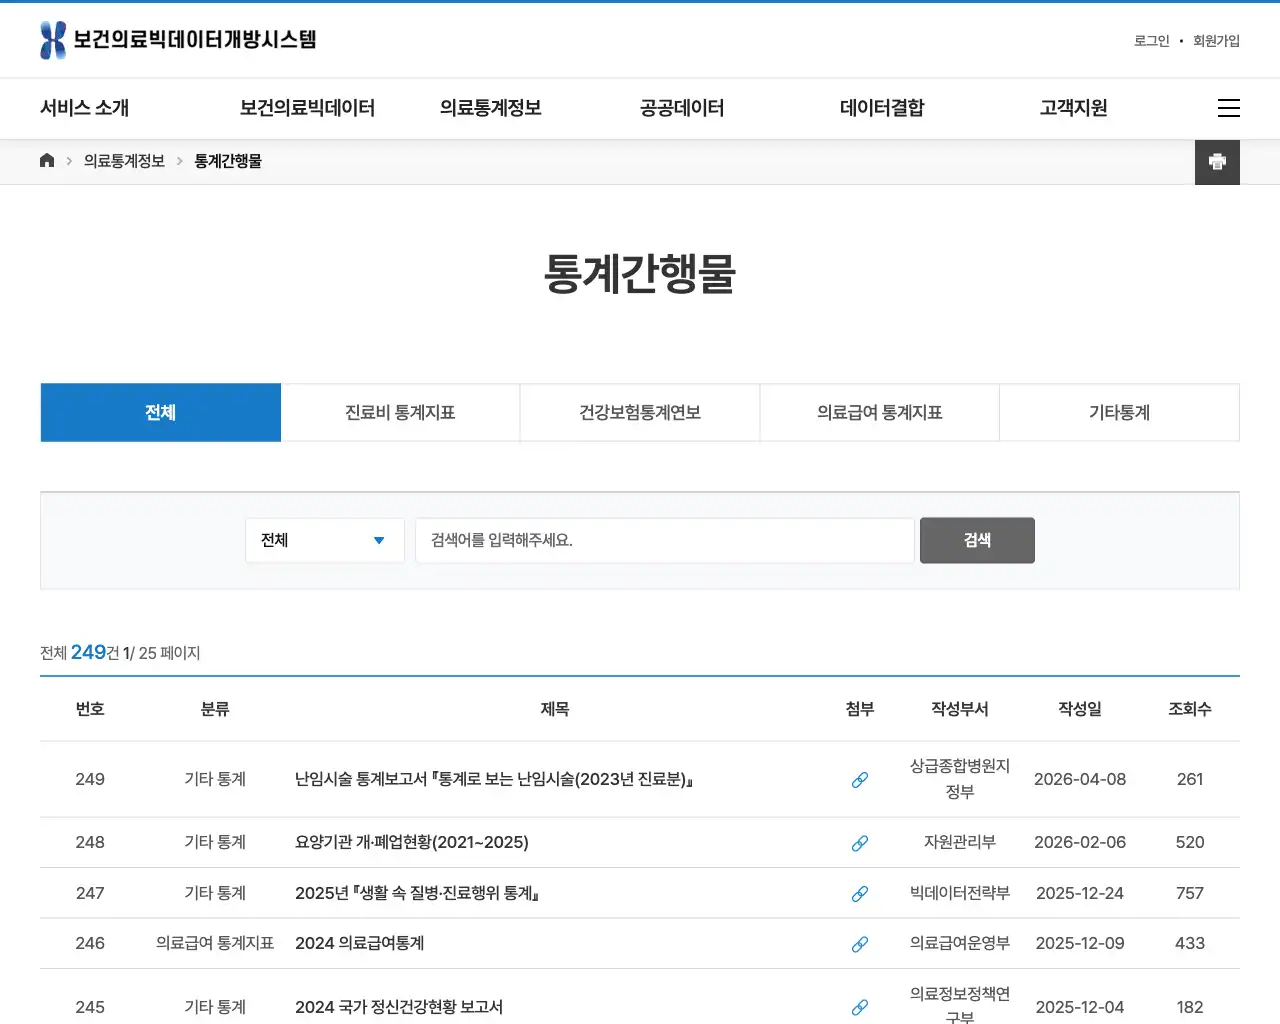Switch to 기타통계 tab

1119,412
